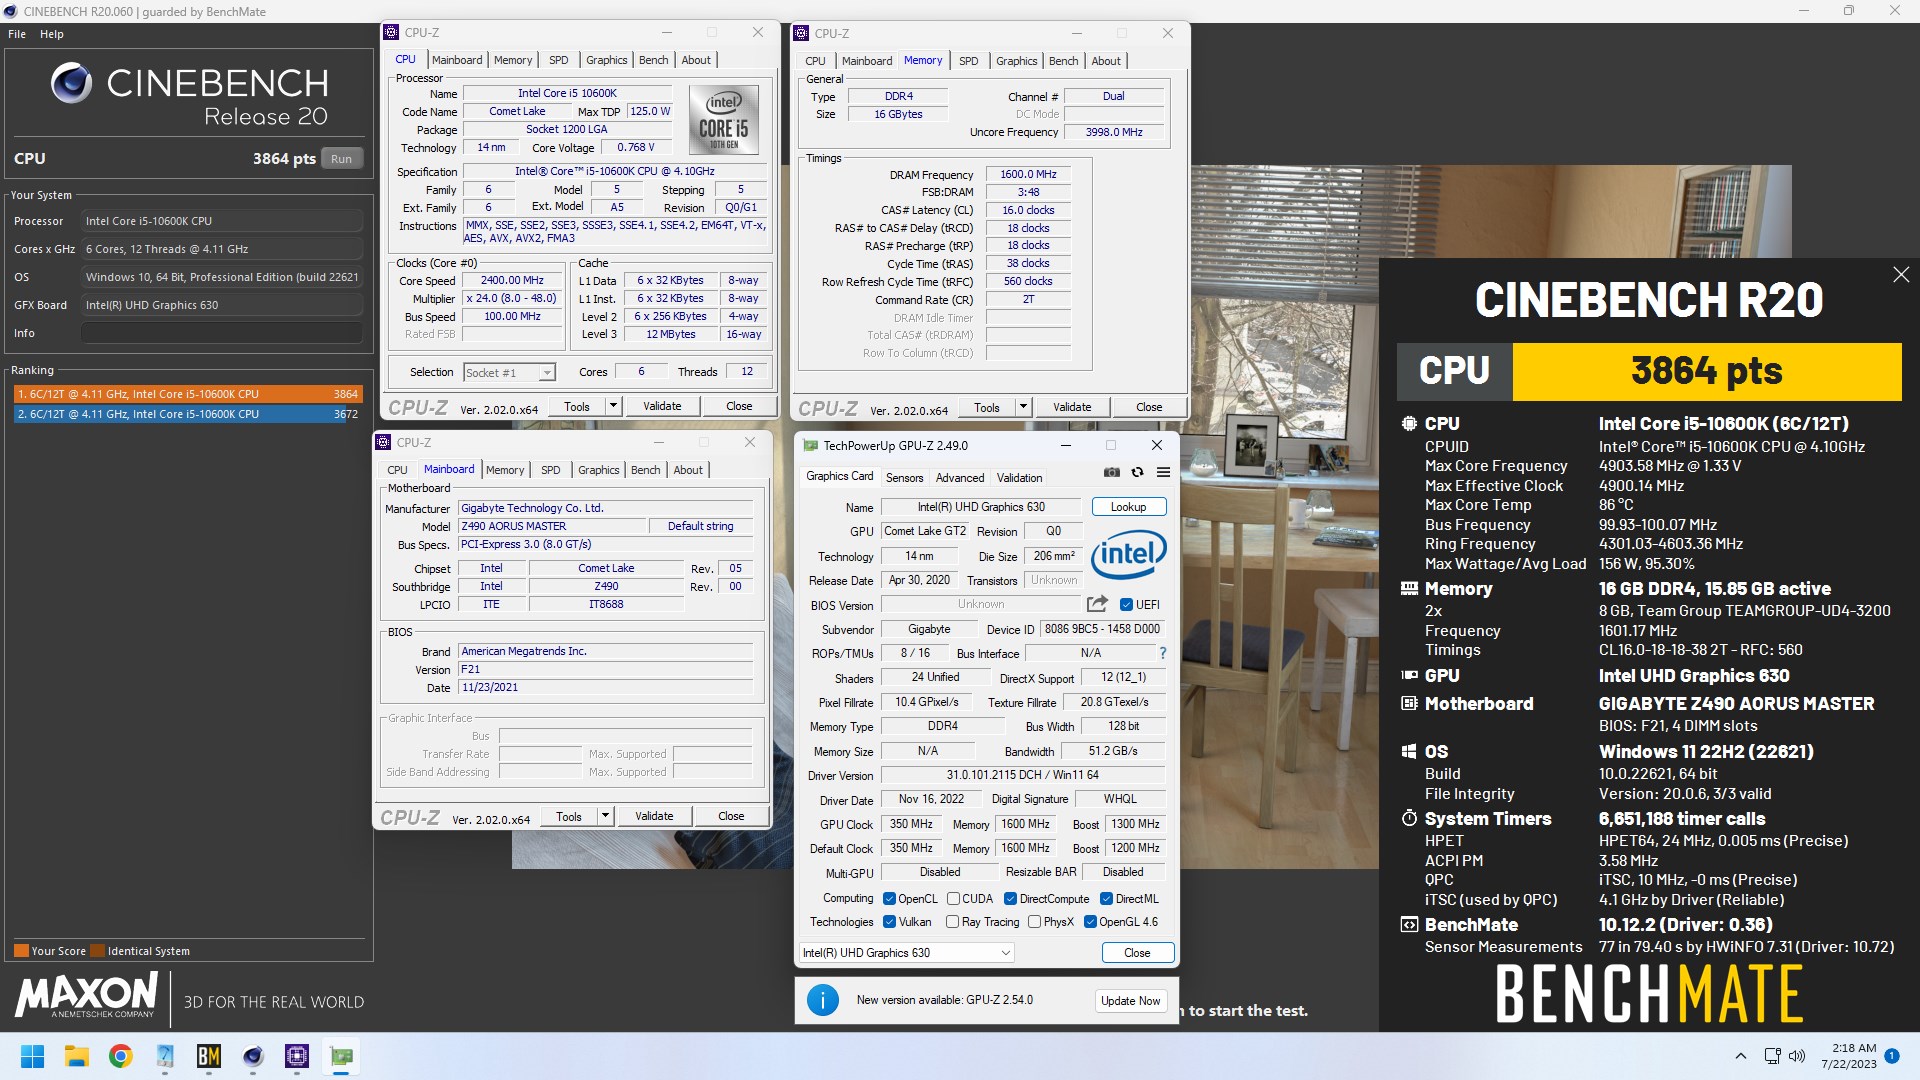Screen dimensions: 1920x1080
Task: Click the Your Score orange legend swatch
Action: coord(21,951)
